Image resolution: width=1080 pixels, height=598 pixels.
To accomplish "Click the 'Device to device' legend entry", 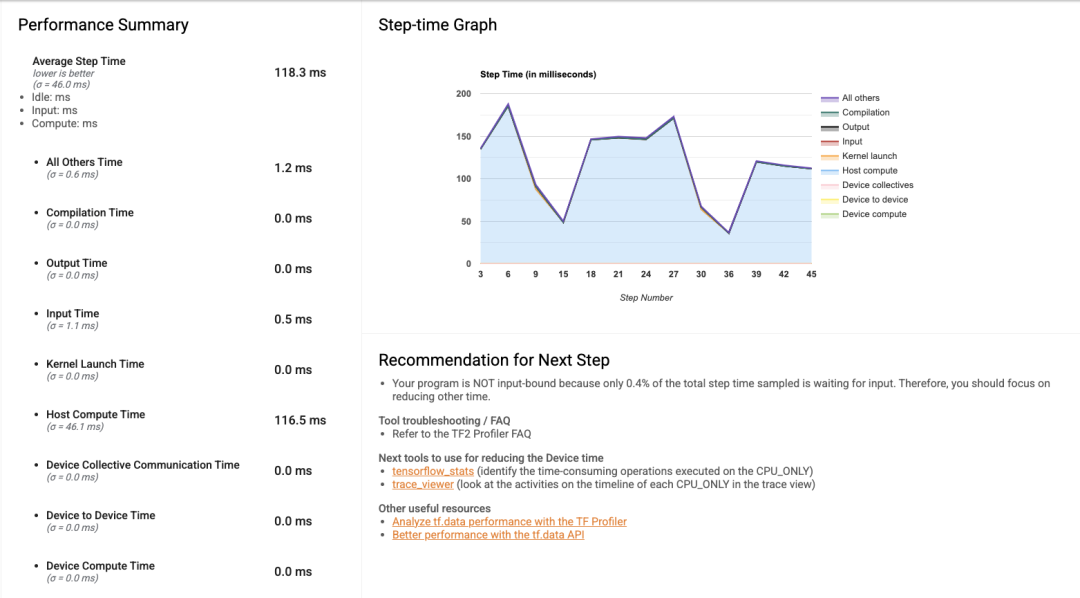I will coord(874,200).
